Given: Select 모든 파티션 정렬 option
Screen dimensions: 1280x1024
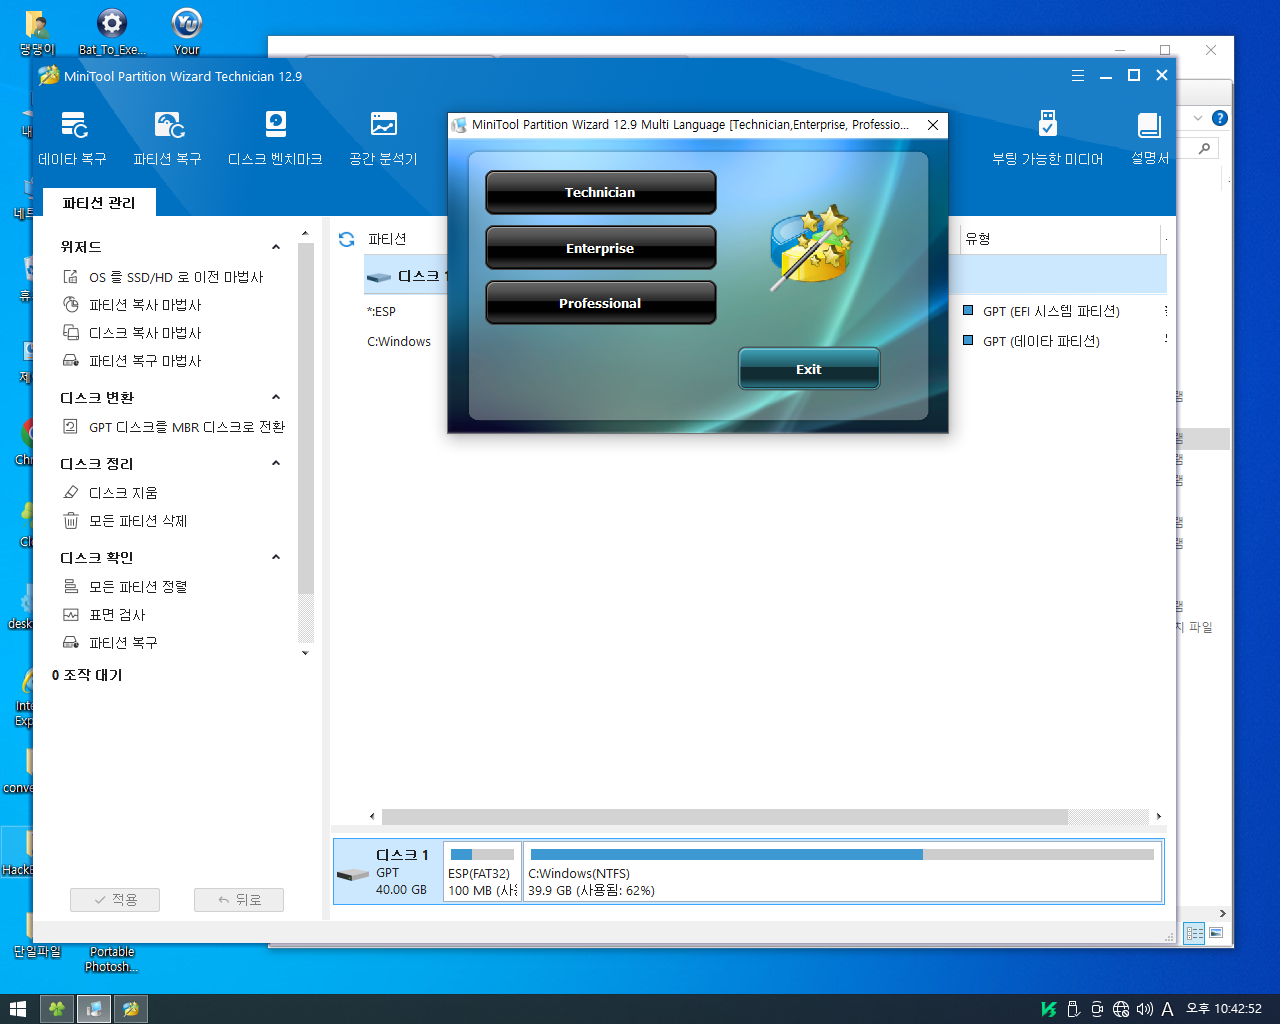Looking at the screenshot, I should pyautogui.click(x=125, y=587).
